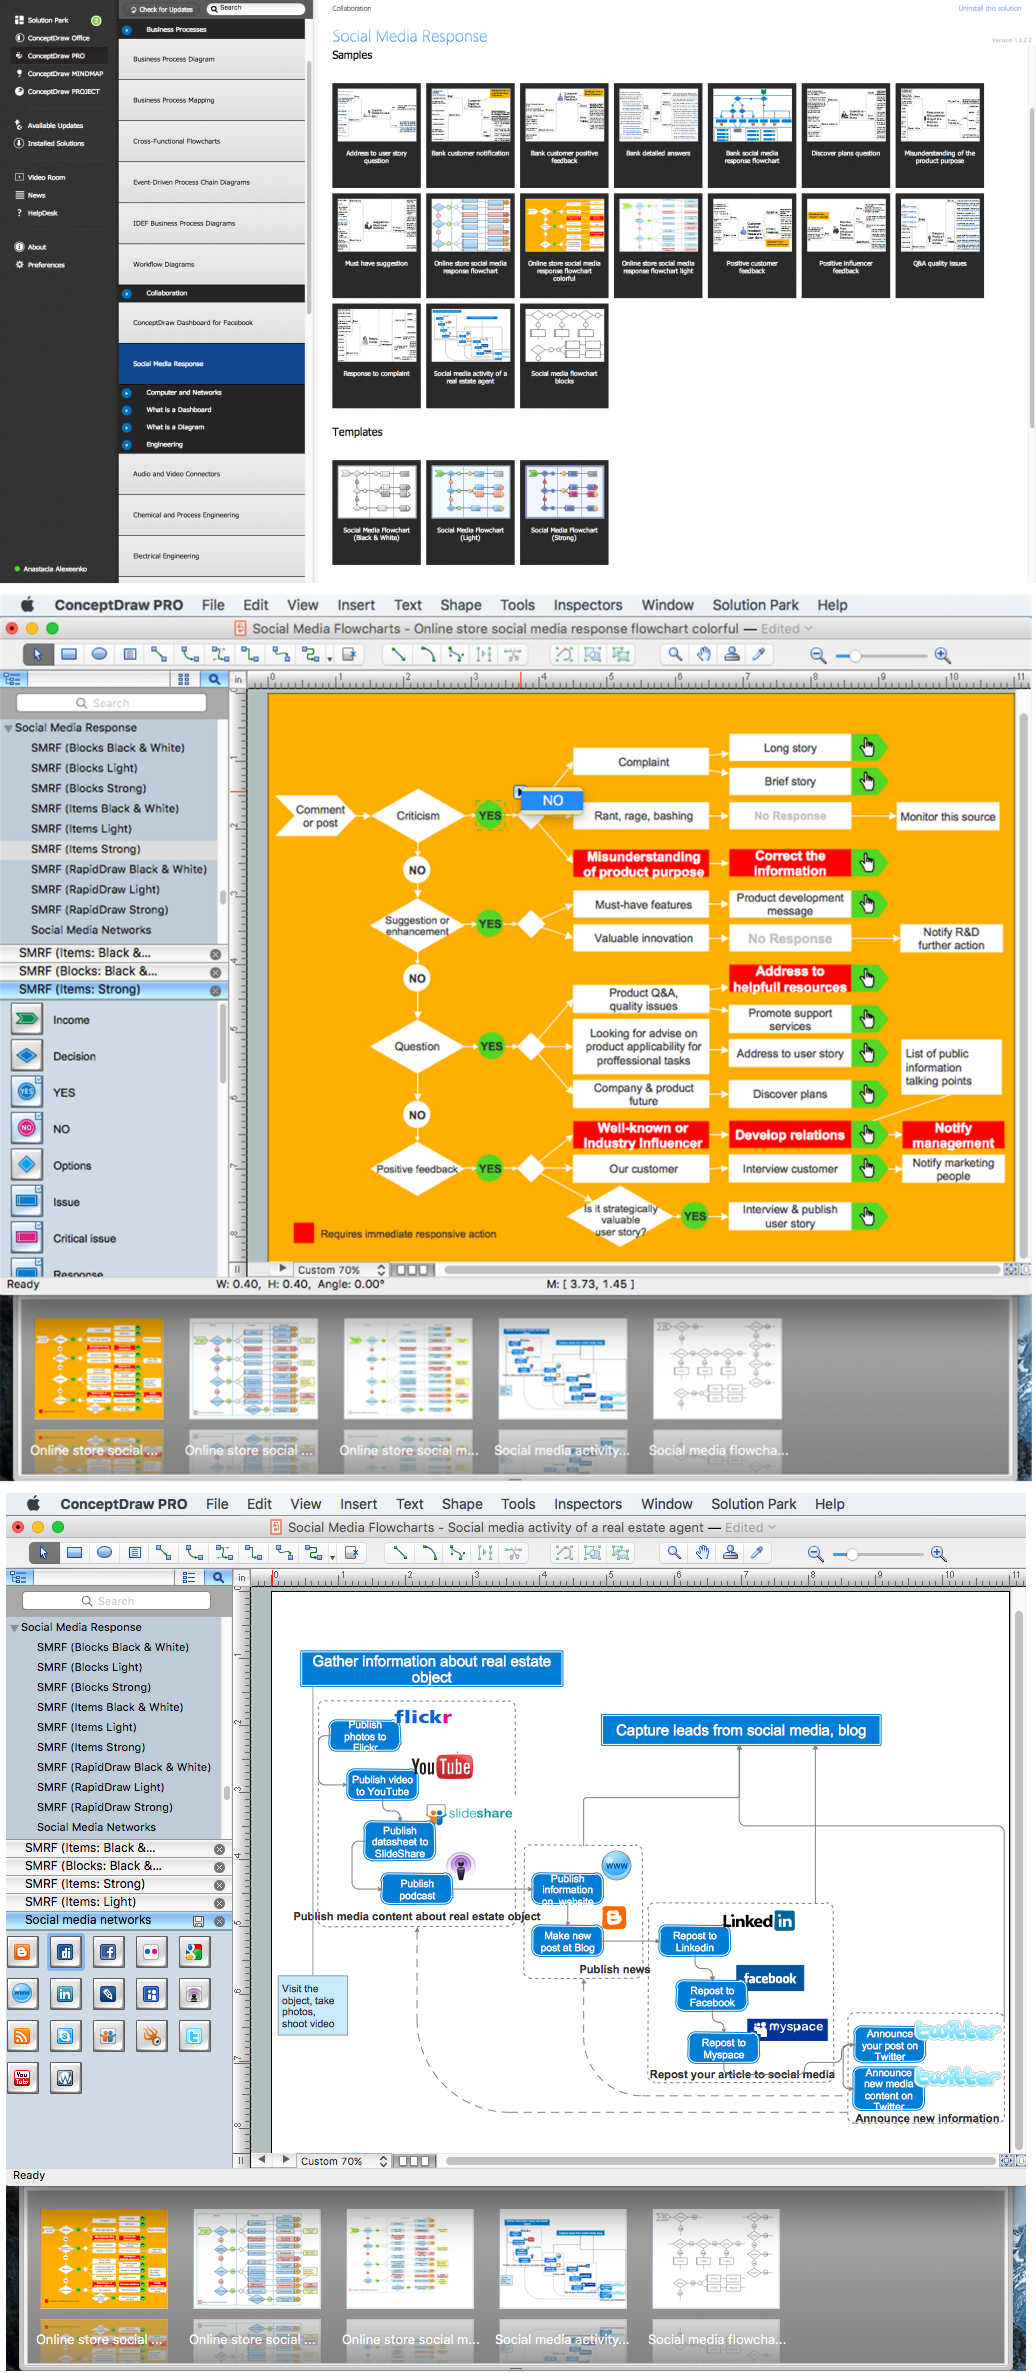Add the Twitter icon from the Social media networks library
This screenshot has height=2373, width=1036.
point(194,2035)
